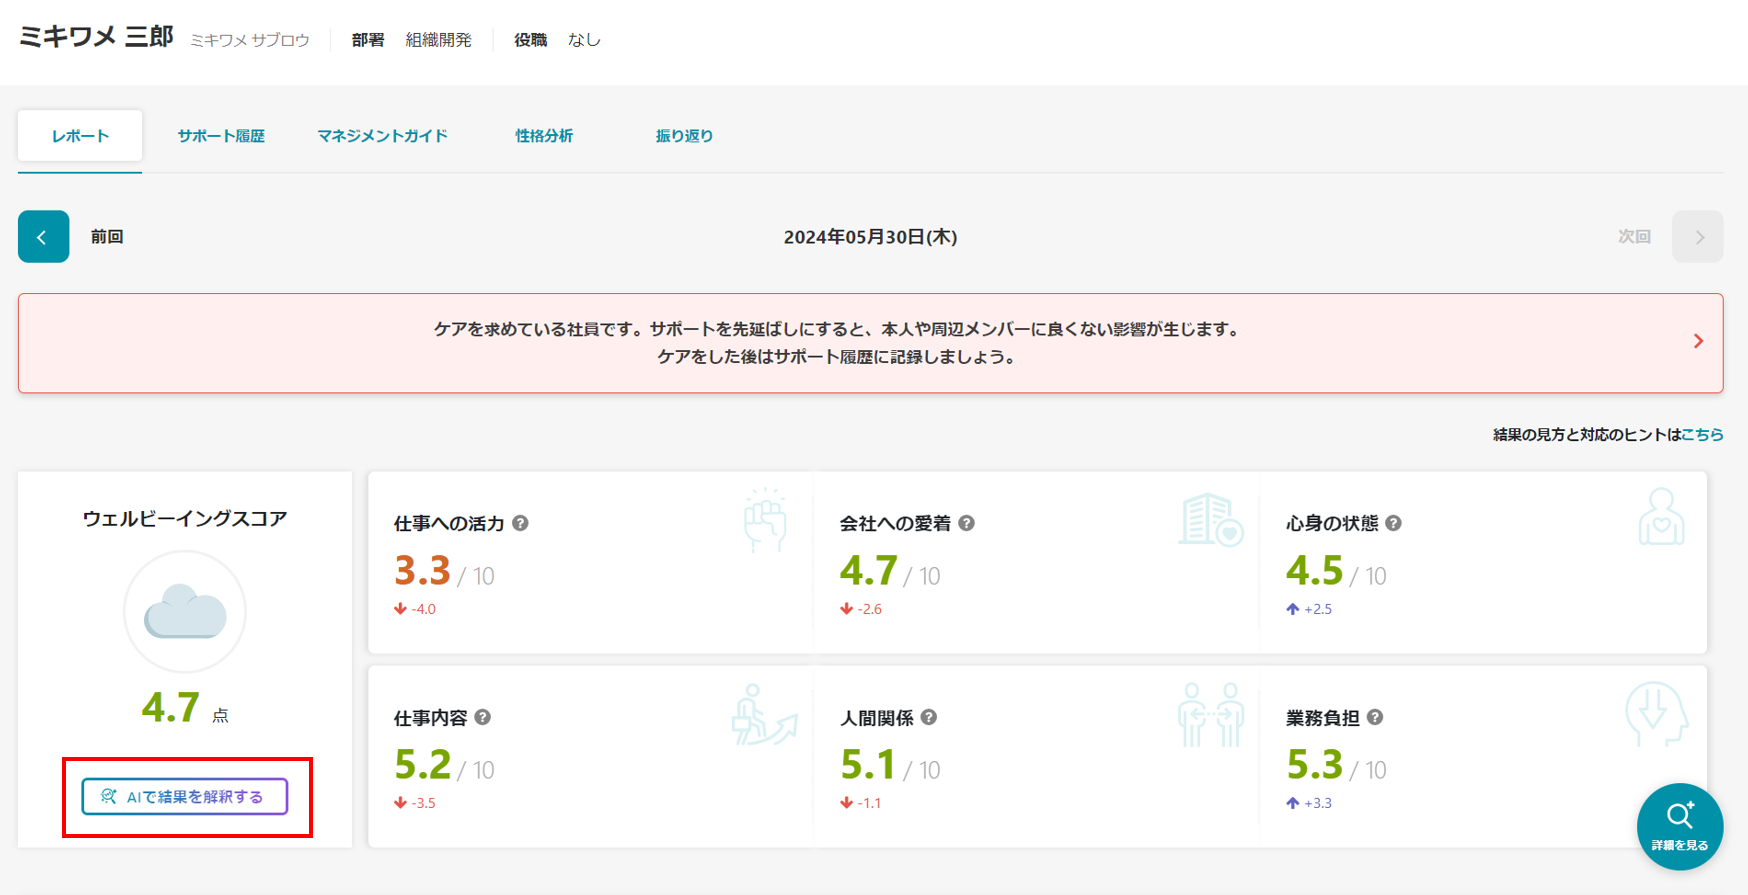Viewport: 1748px width, 895px height.
Task: Click the up arrow next to +2.5
Action: [1292, 609]
